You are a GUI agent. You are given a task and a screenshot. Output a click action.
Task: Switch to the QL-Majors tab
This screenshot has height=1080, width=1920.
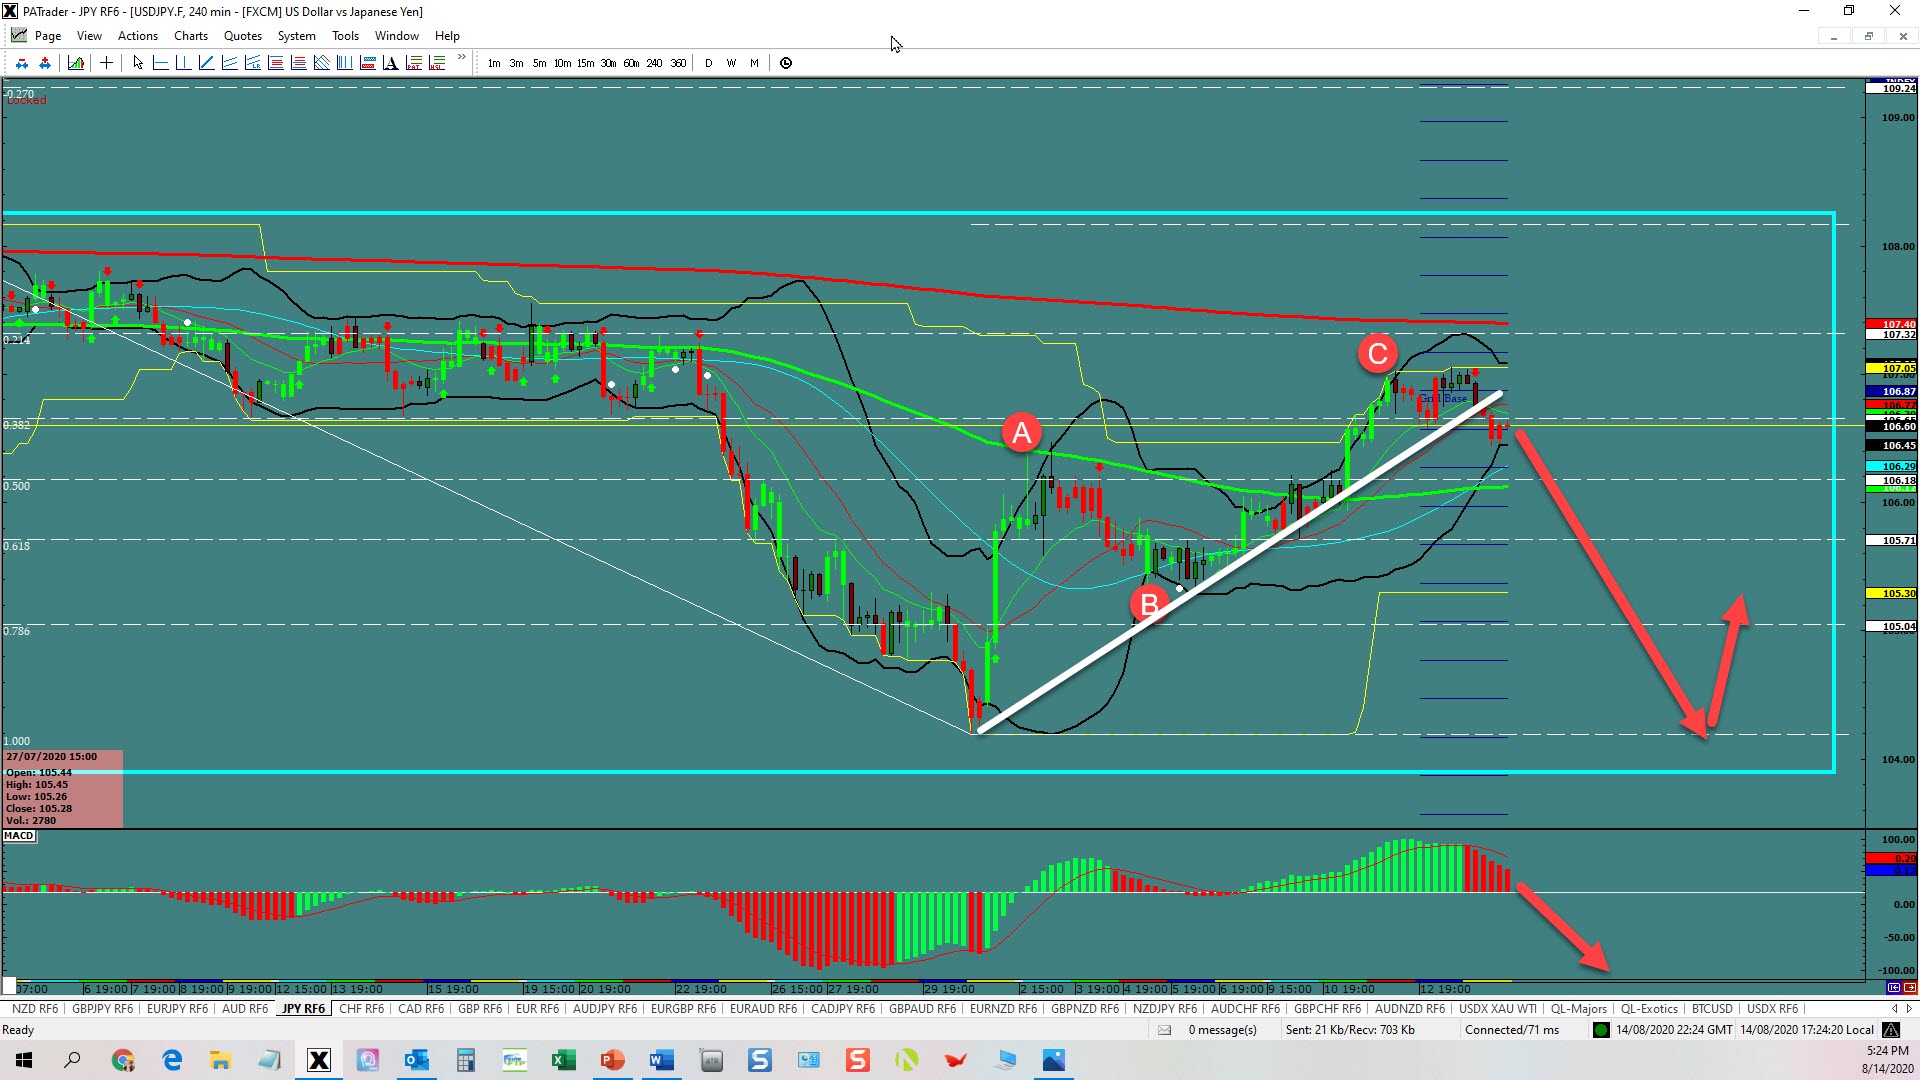tap(1578, 1008)
